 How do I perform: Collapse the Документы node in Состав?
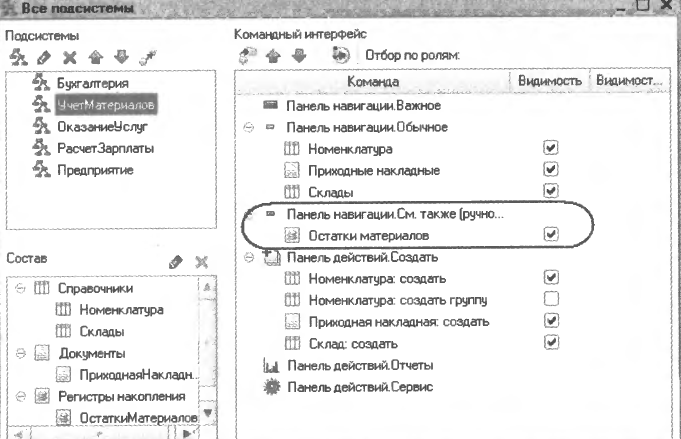20,353
